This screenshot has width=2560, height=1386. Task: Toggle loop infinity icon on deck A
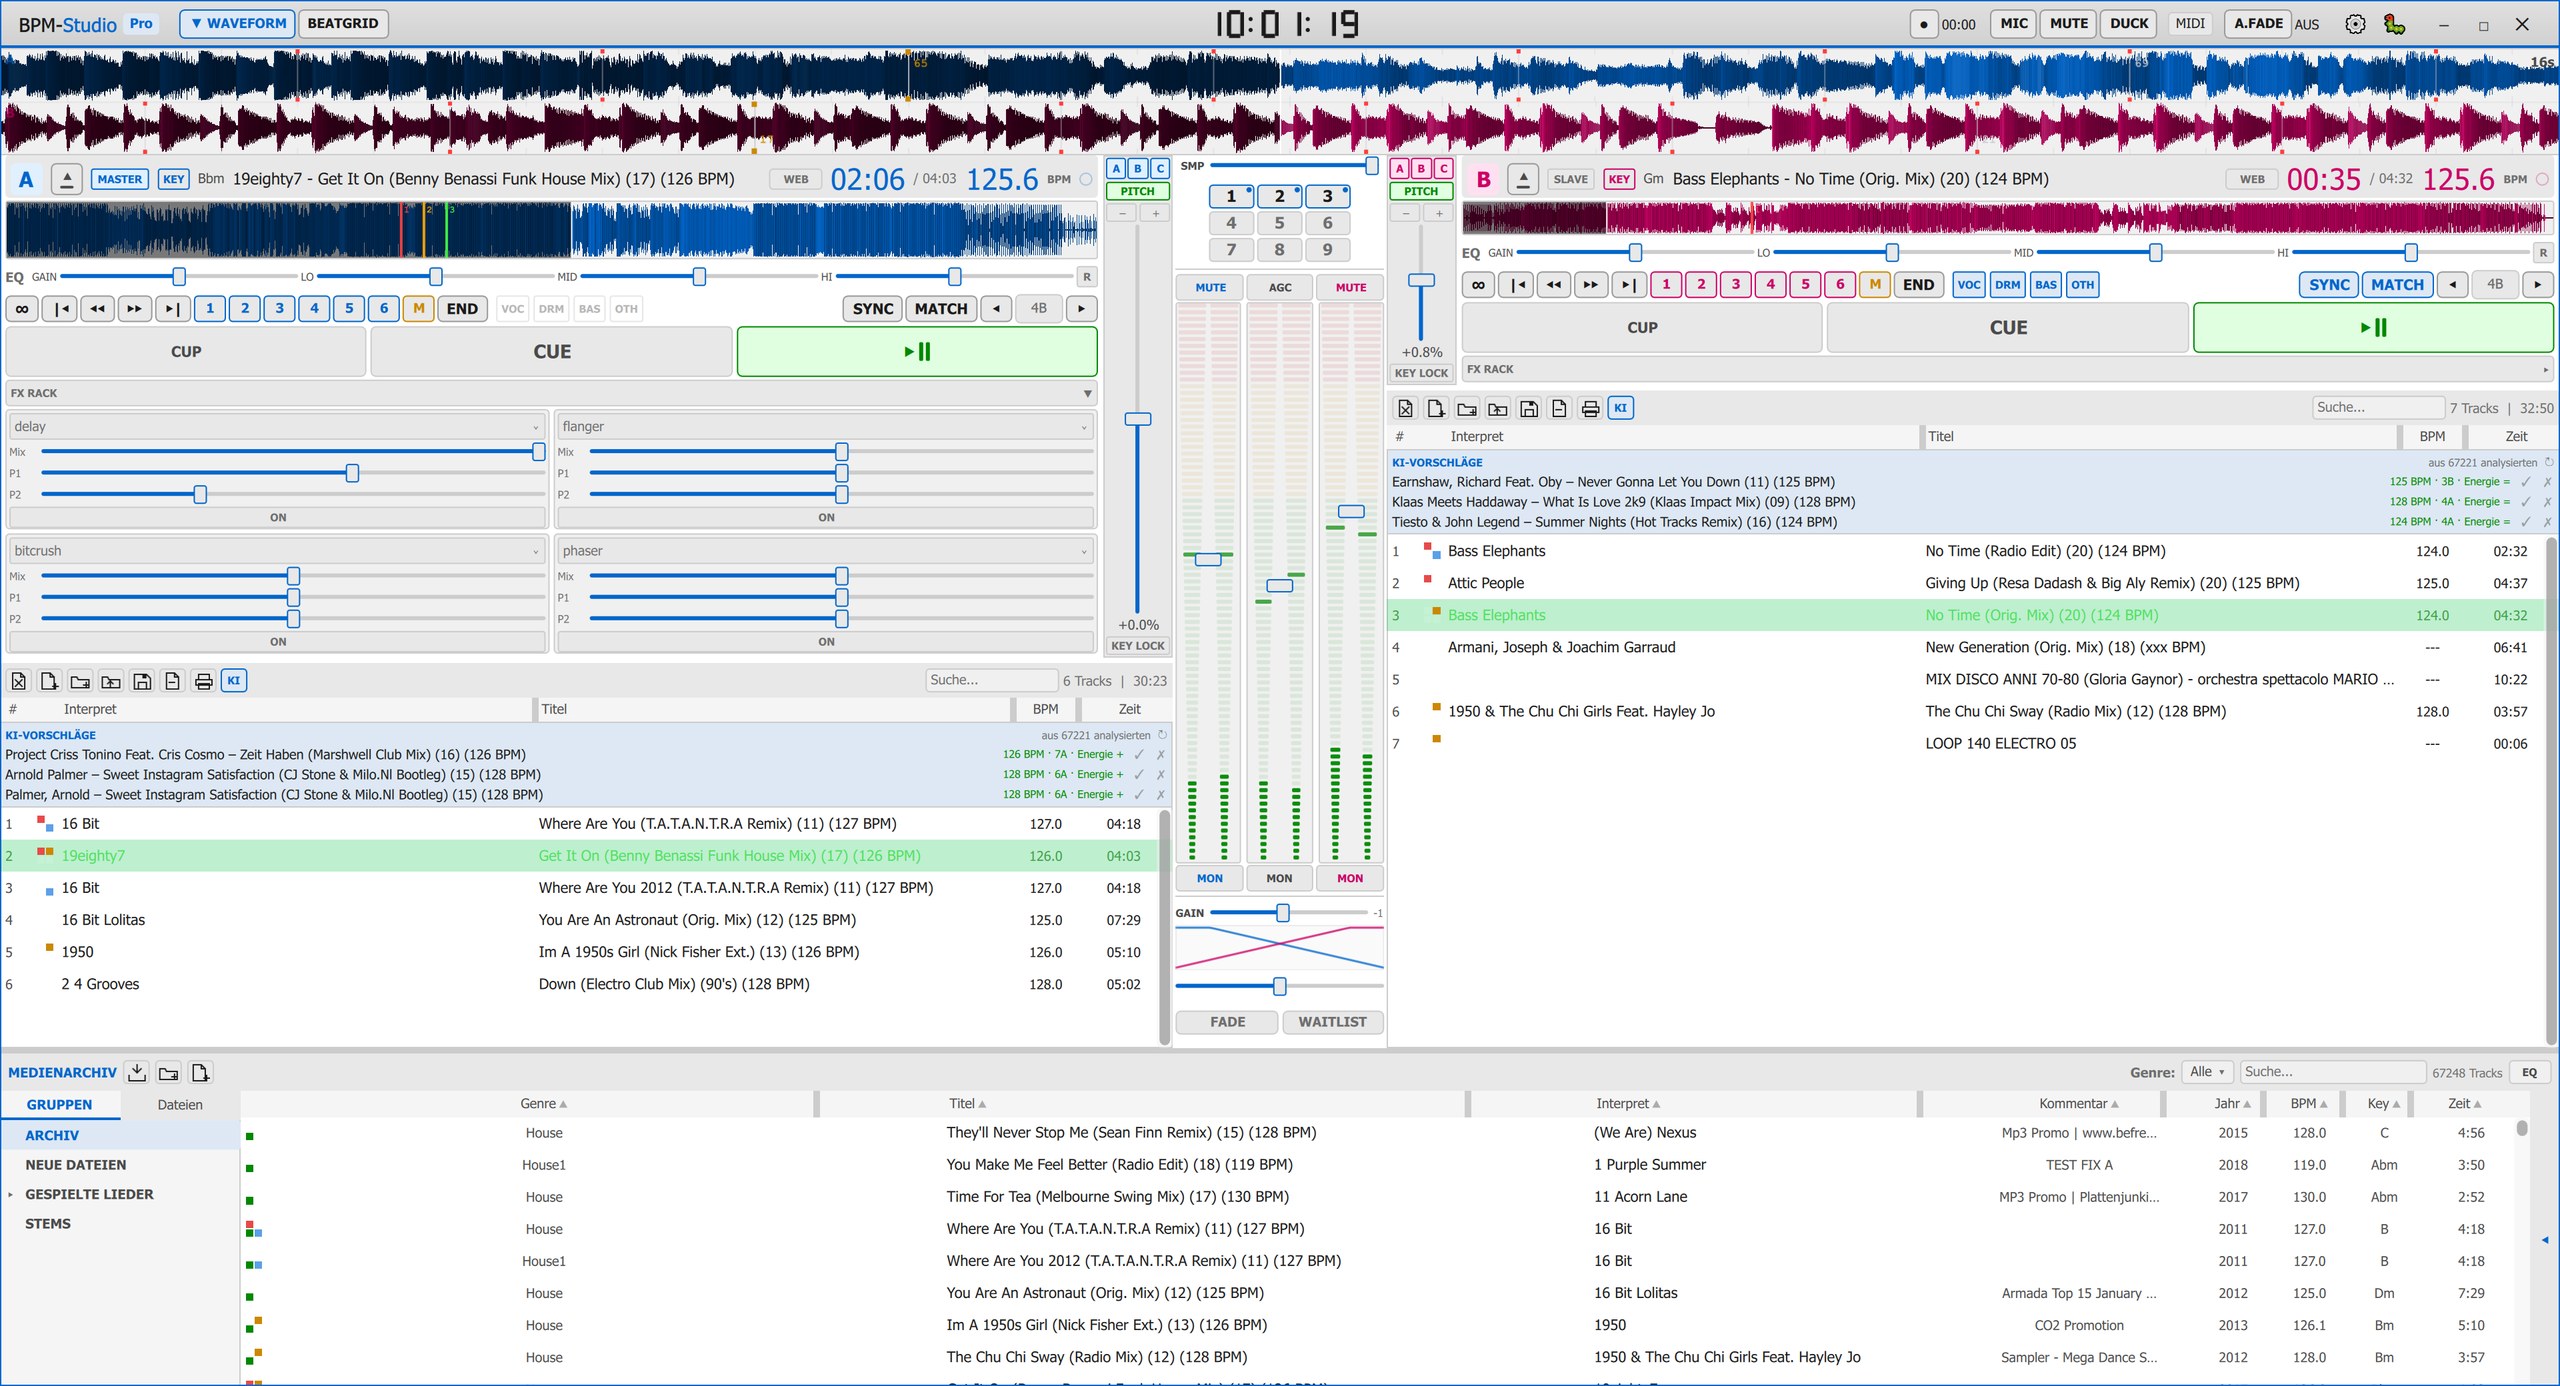pos(22,308)
